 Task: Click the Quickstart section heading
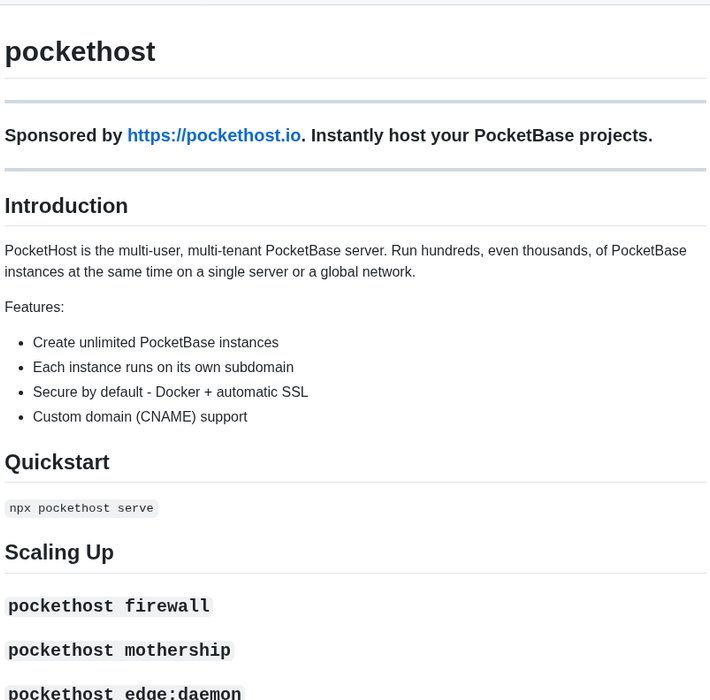coord(57,462)
